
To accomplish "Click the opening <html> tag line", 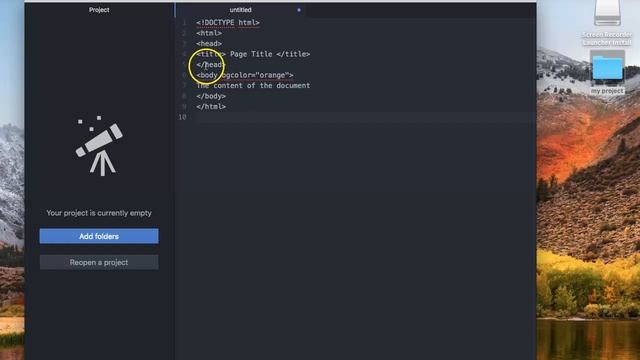I will (x=209, y=33).
